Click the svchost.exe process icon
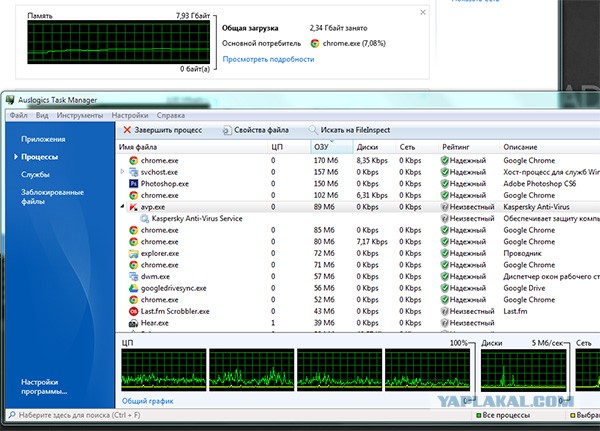Image resolution: width=600 pixels, height=431 pixels. [133, 172]
